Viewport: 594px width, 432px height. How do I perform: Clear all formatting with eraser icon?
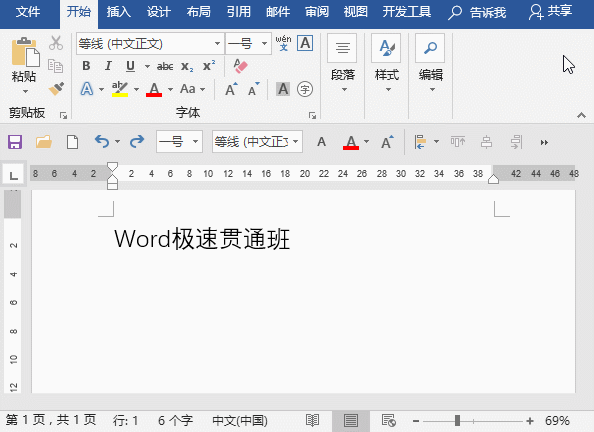pyautogui.click(x=240, y=66)
